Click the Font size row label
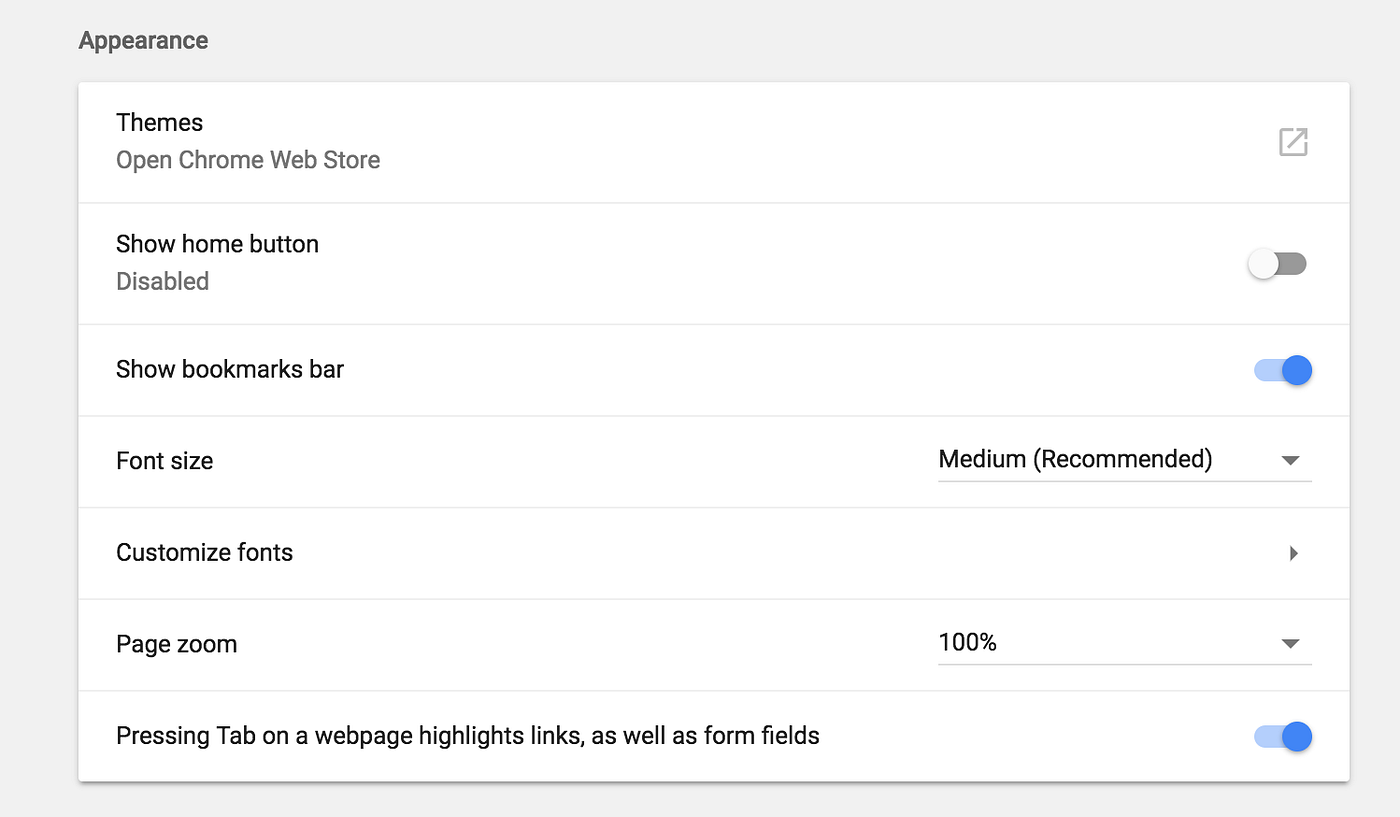1400x817 pixels. click(164, 461)
